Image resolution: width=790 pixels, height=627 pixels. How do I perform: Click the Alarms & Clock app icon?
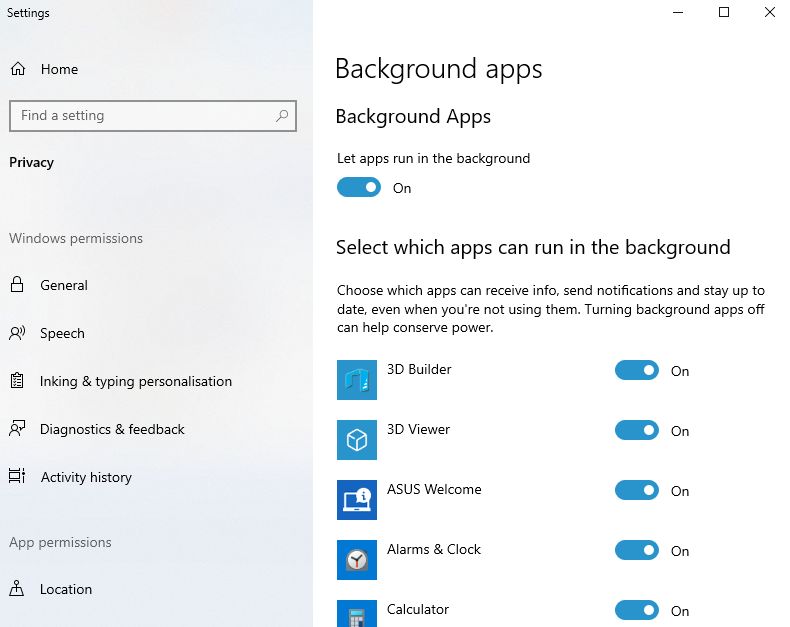[x=357, y=560]
